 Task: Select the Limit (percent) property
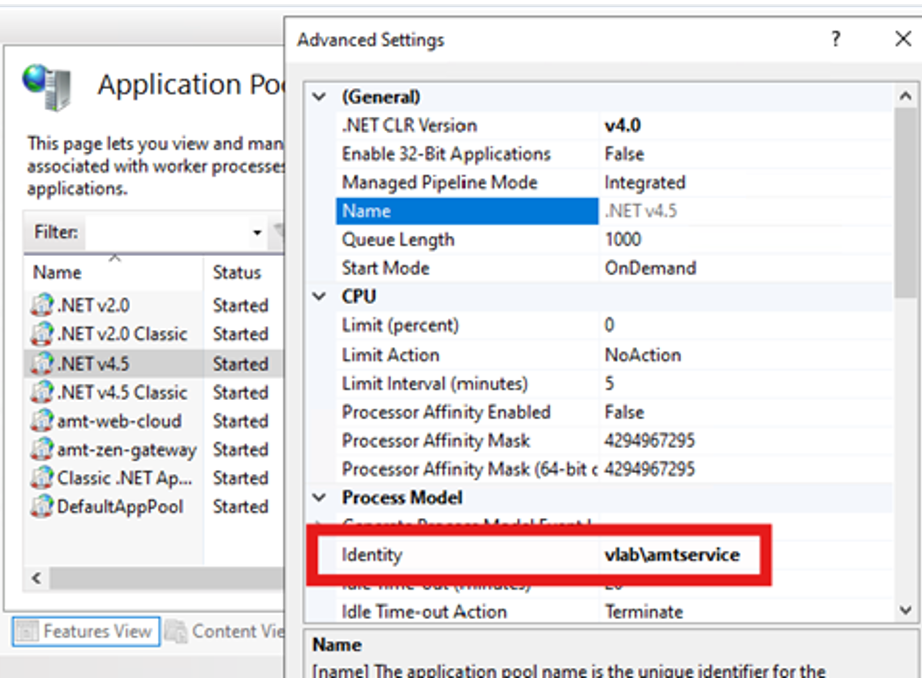point(400,325)
